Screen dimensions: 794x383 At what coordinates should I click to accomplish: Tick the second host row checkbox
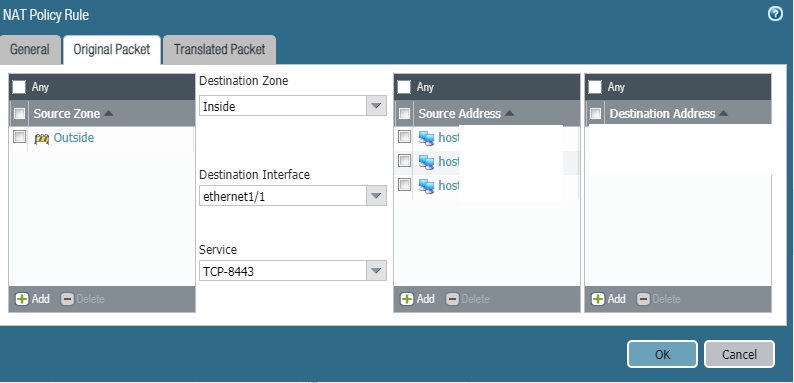pyautogui.click(x=404, y=161)
